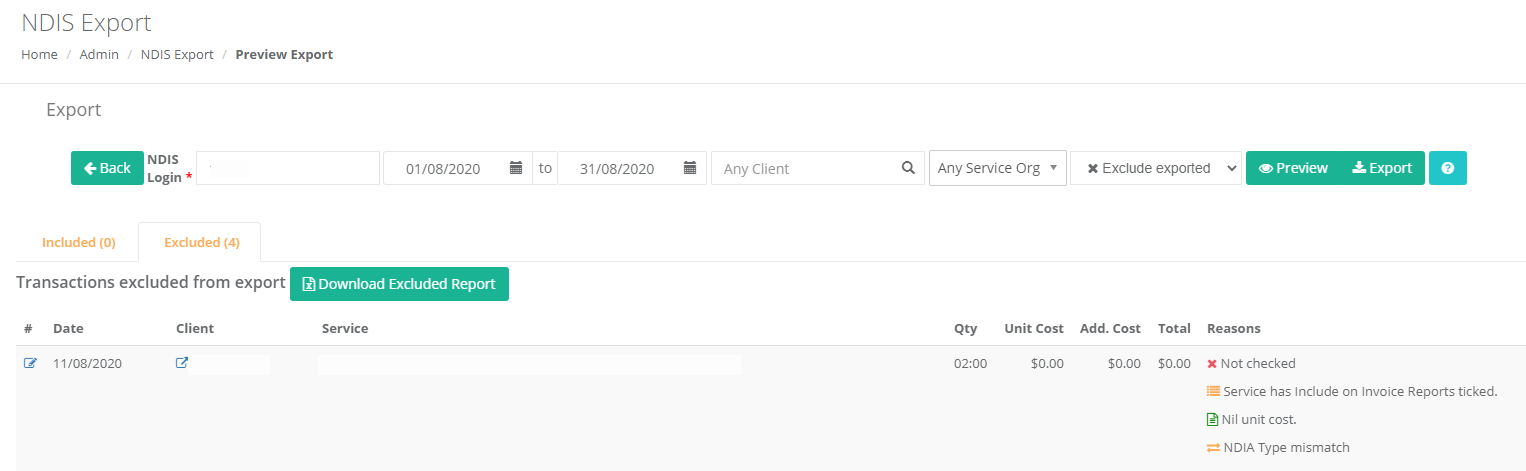Click the Nil unit cost document icon

click(x=1213, y=419)
